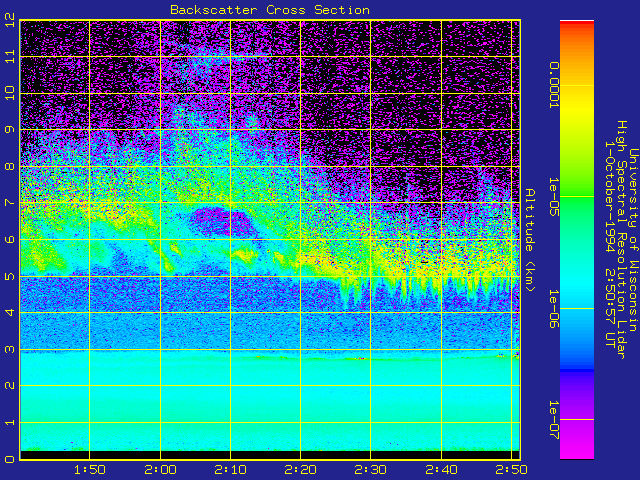Click the 'Backscatter Cross Section' title
The height and width of the screenshot is (480, 640).
point(270,10)
